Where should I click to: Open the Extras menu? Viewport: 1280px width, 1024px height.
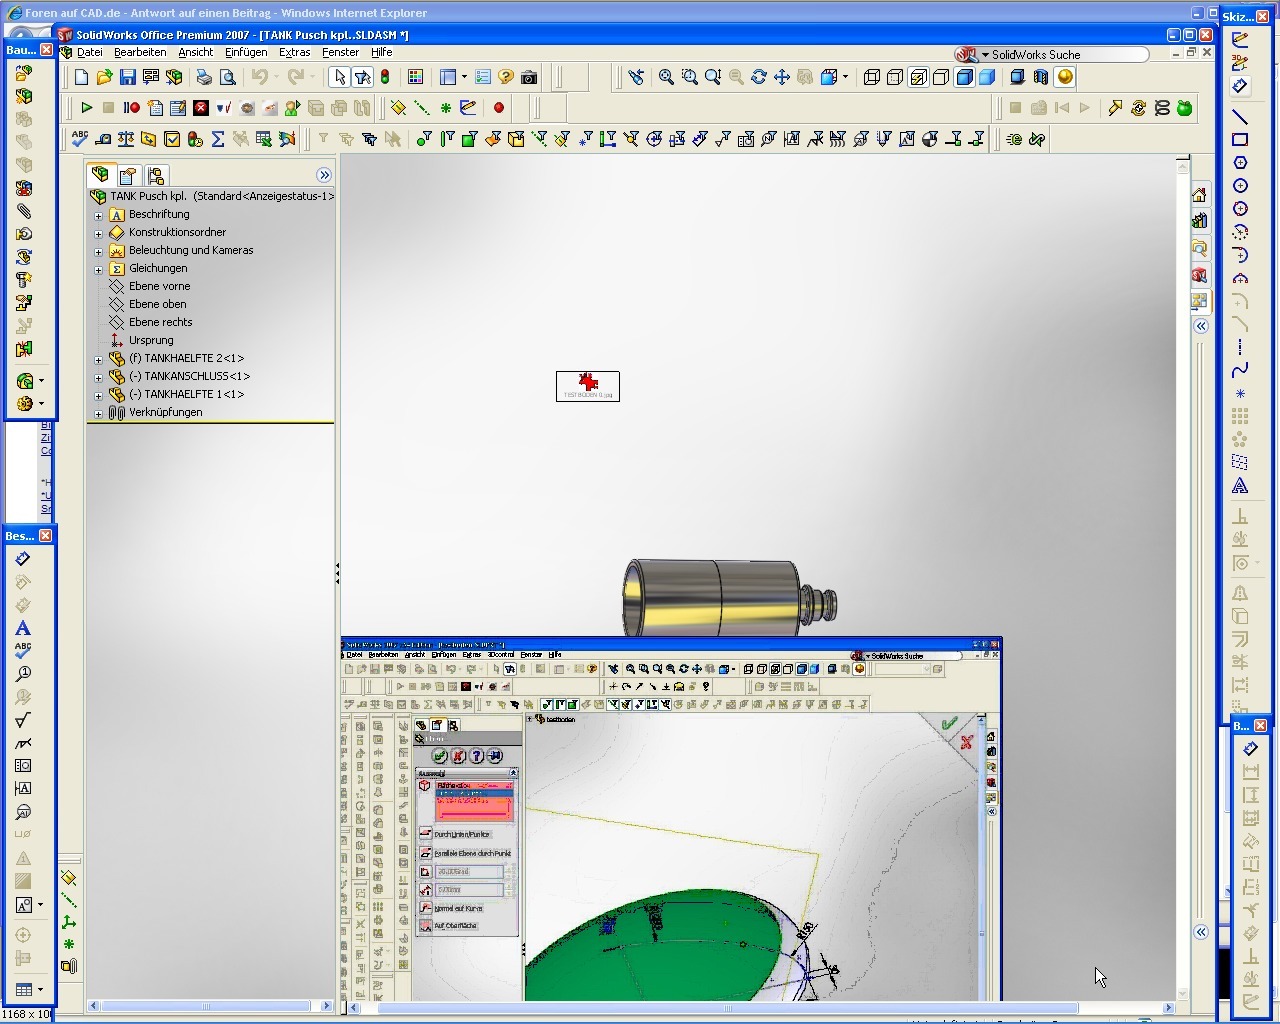tap(294, 52)
